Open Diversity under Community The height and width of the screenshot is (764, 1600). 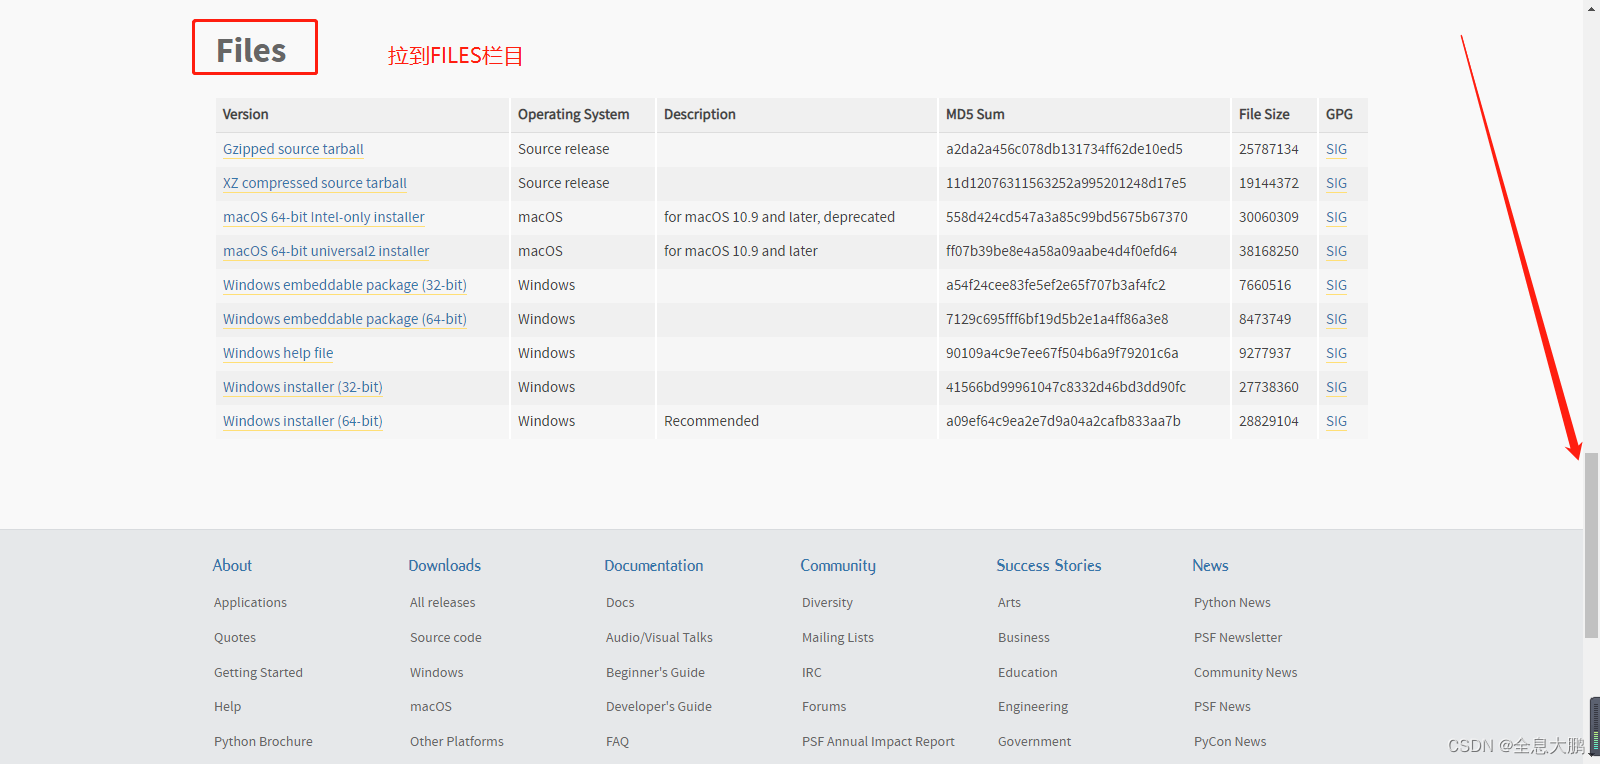(x=827, y=603)
